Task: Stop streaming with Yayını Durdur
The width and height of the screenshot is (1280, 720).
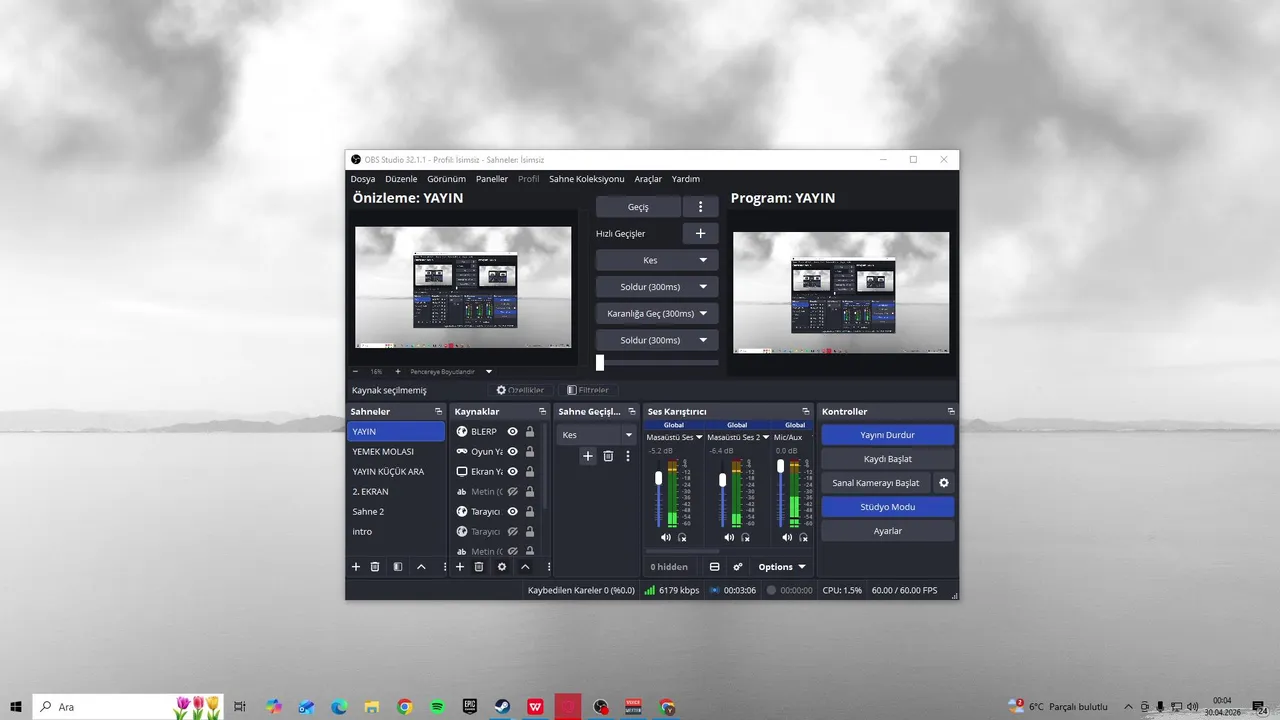Action: click(x=888, y=435)
